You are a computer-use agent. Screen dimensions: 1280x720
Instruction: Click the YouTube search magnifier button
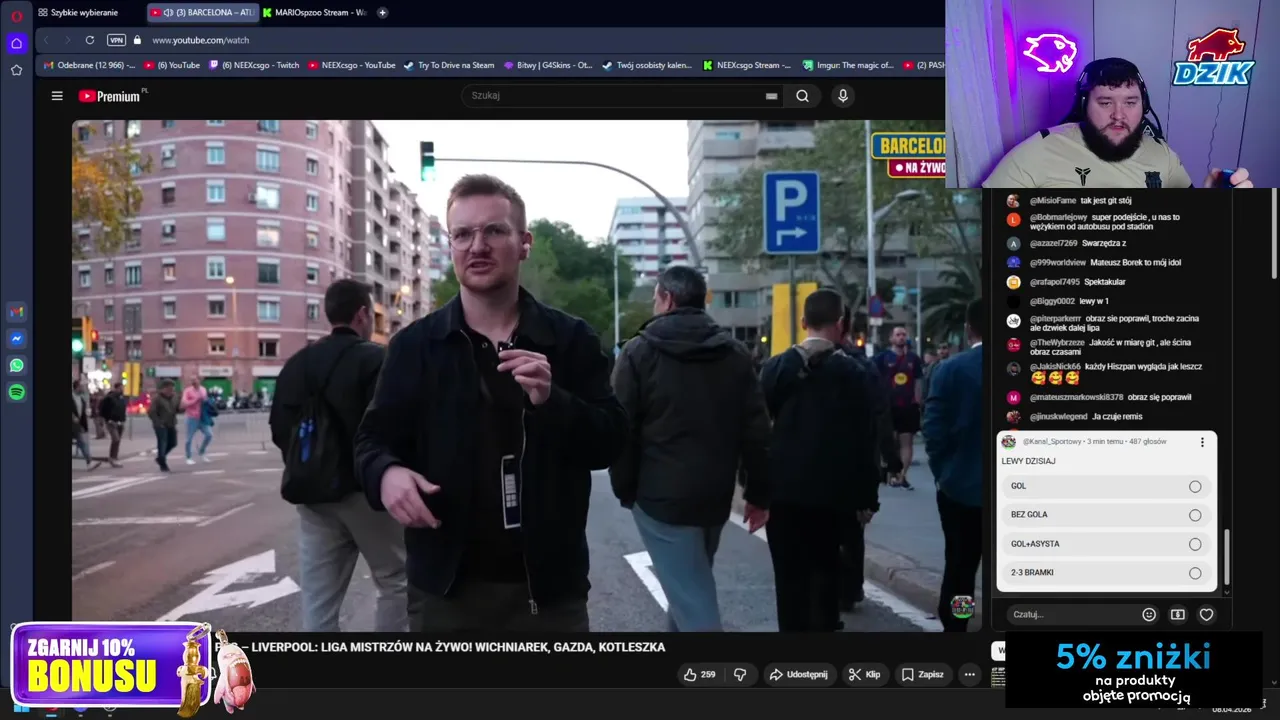(x=802, y=96)
